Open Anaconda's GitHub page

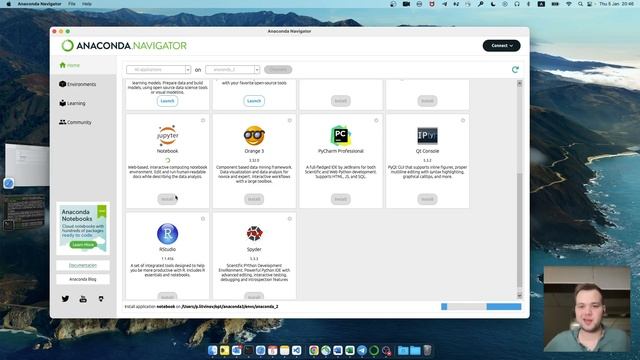click(x=101, y=299)
